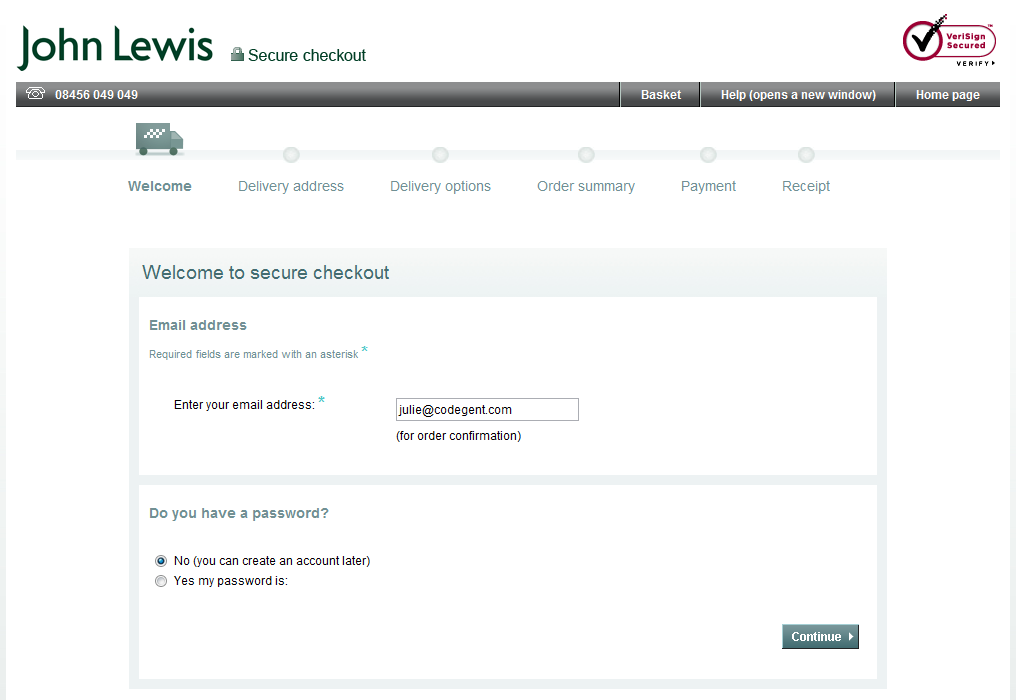The height and width of the screenshot is (700, 1016).
Task: Select the Yes my password is option
Action: click(161, 581)
